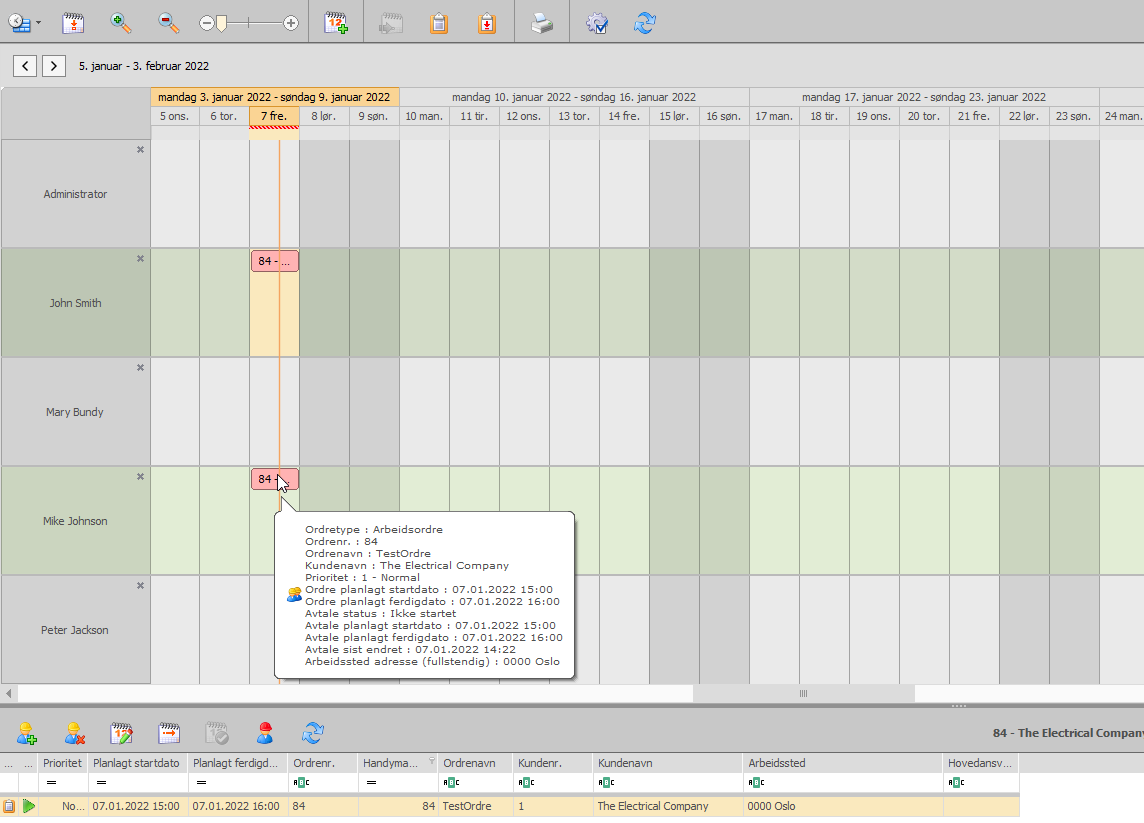This screenshot has height=823, width=1144.
Task: Click Kundenavn filter ABC operator icon
Action: coord(606,783)
